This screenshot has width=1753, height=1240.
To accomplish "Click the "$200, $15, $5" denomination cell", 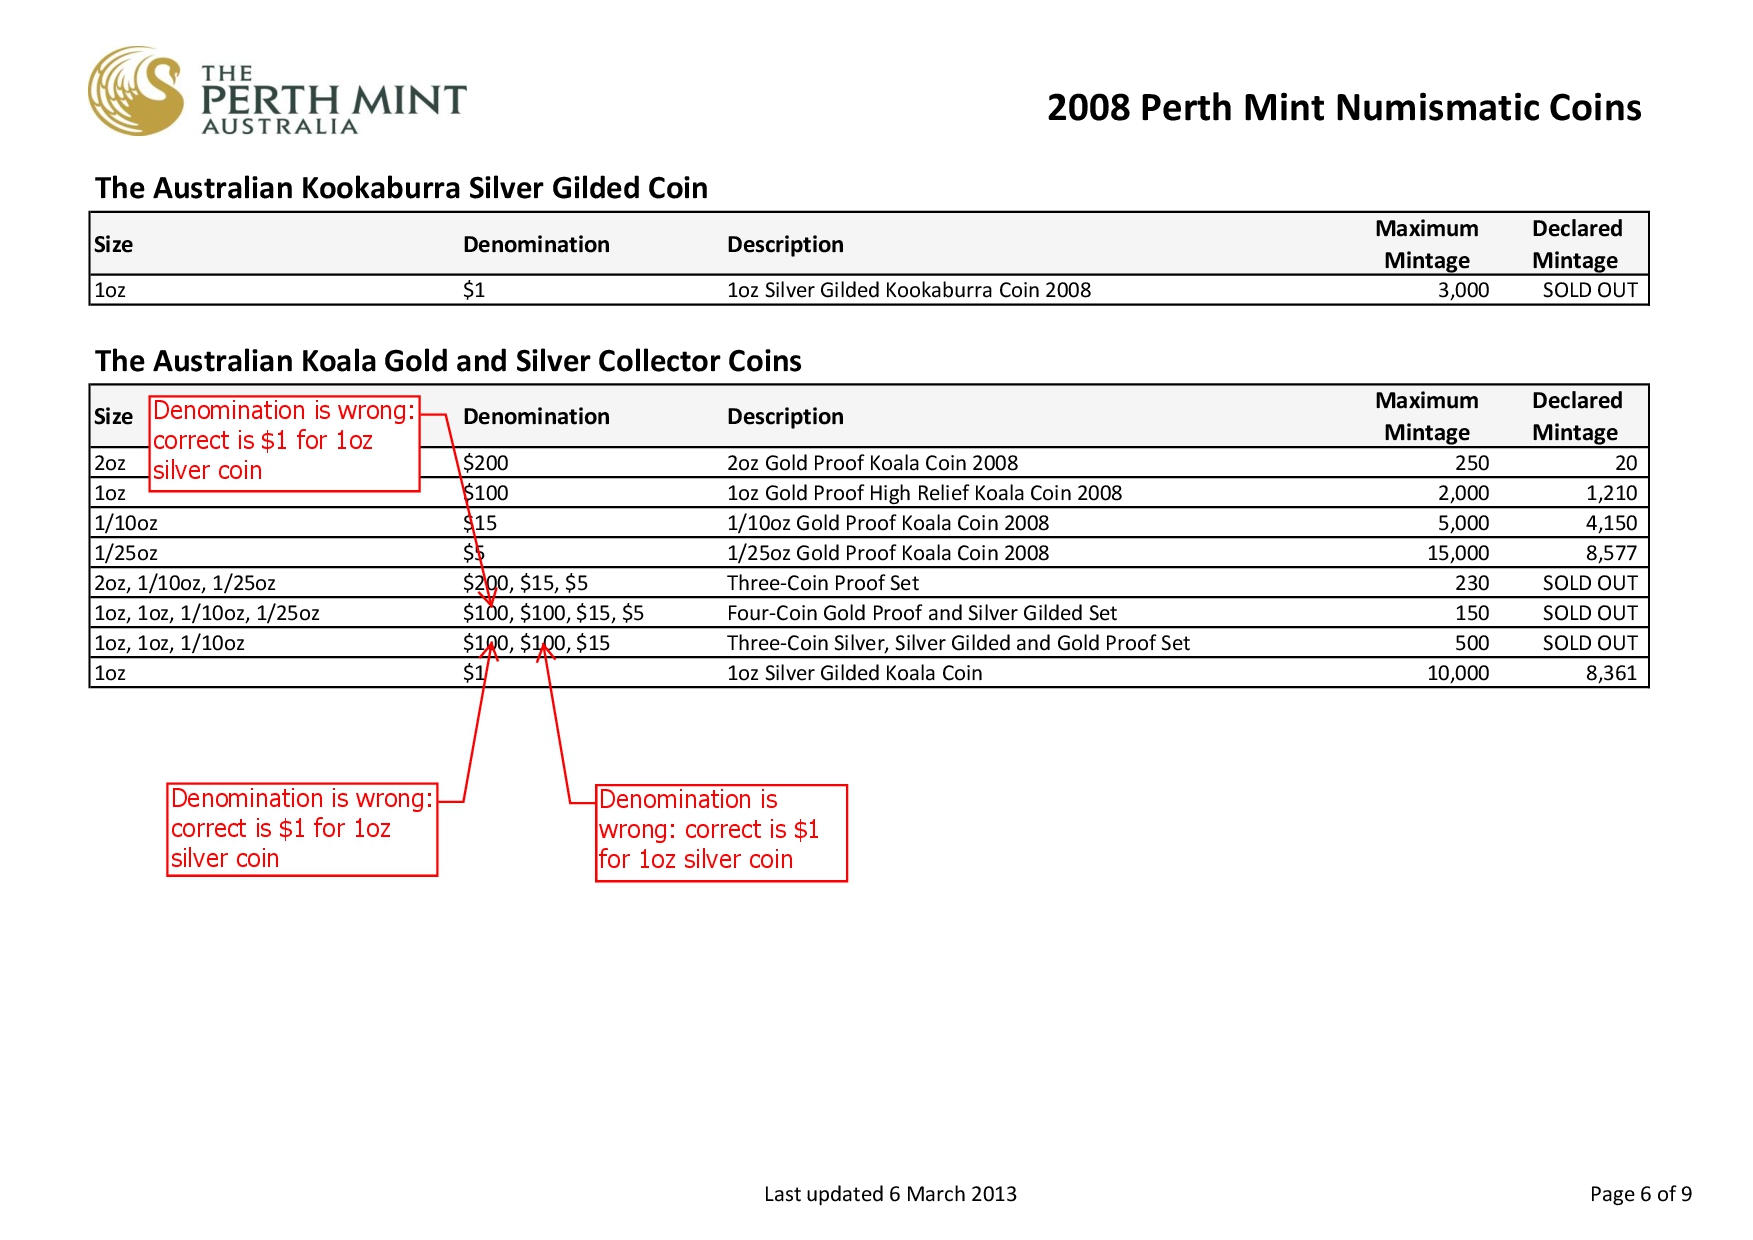I will 525,583.
